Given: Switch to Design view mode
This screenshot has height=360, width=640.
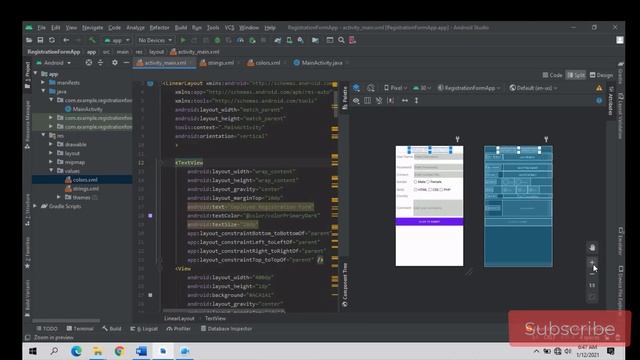Looking at the screenshot, I should click(x=601, y=75).
